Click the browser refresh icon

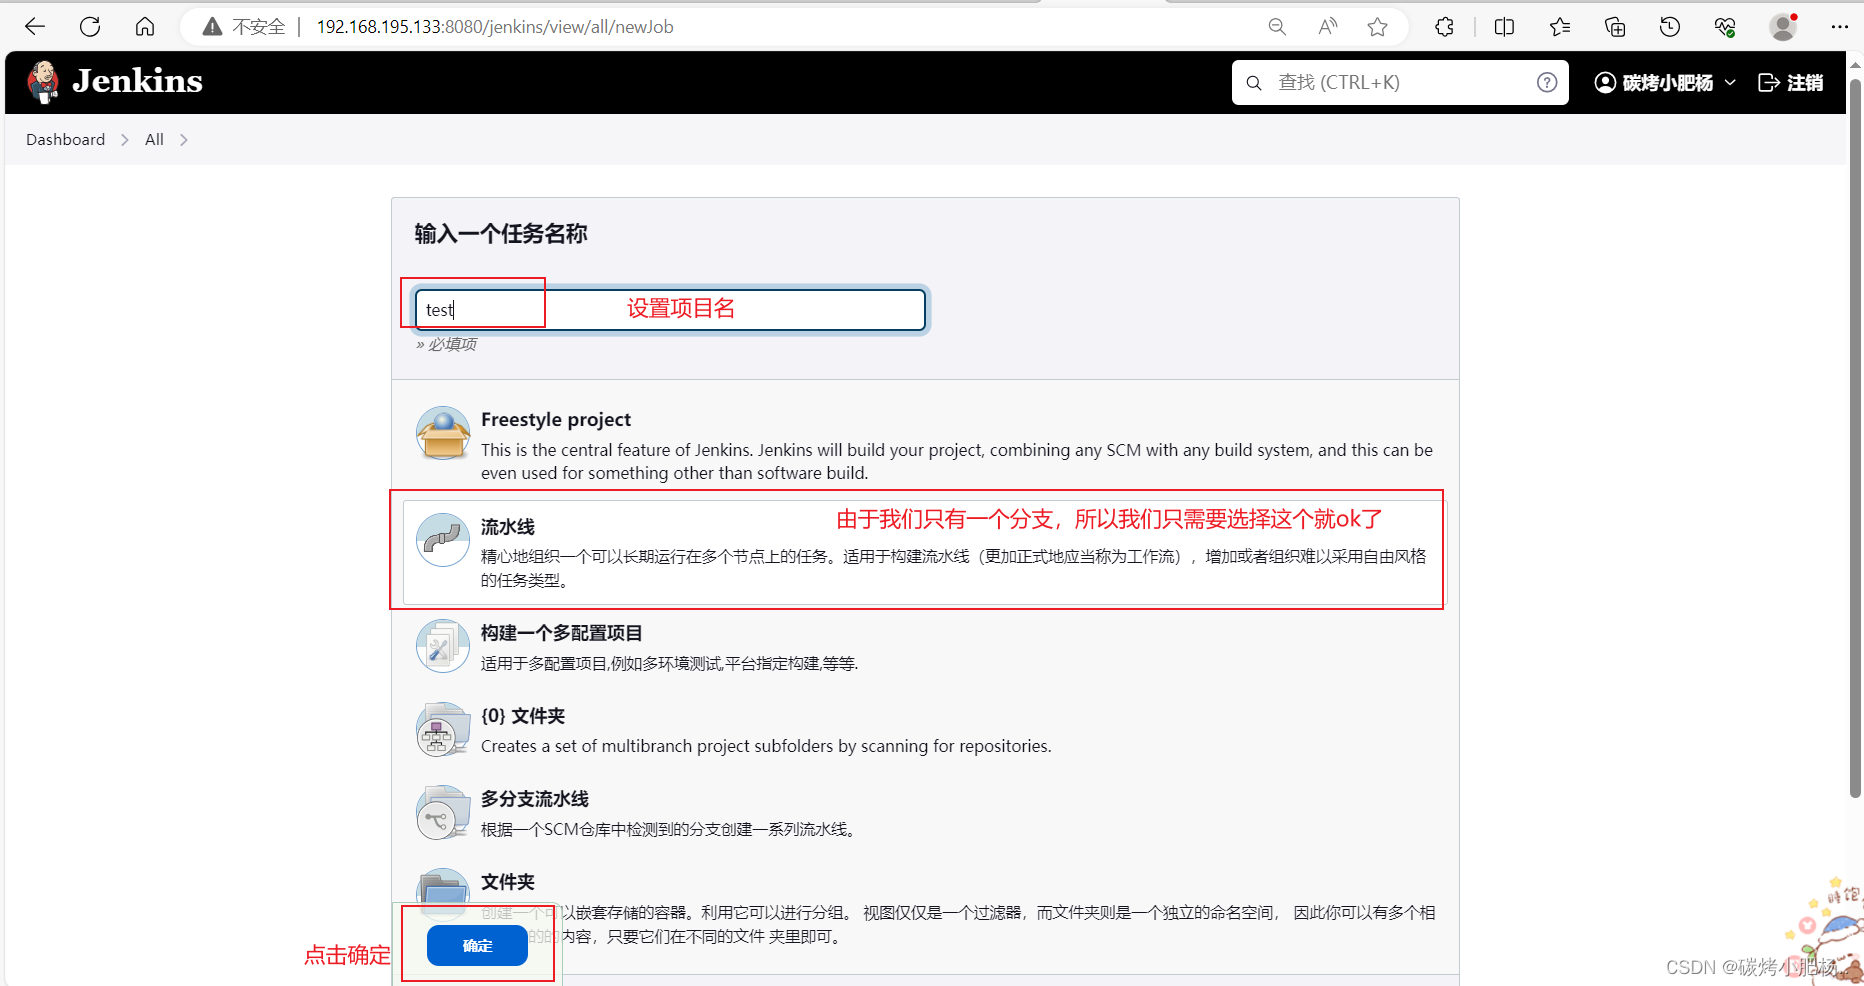pos(89,26)
